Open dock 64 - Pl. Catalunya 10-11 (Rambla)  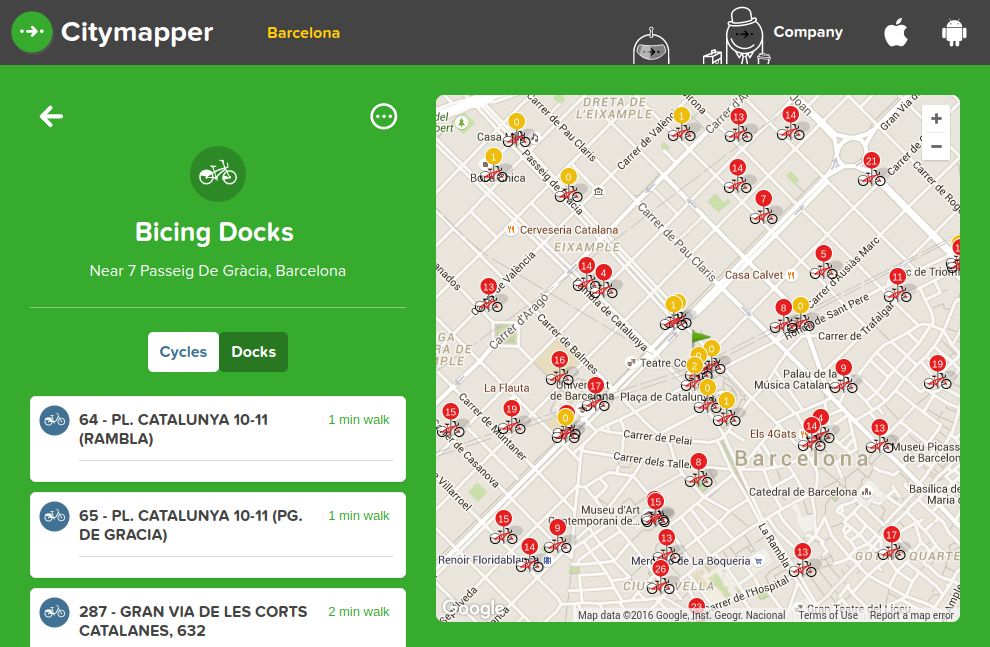(x=218, y=439)
